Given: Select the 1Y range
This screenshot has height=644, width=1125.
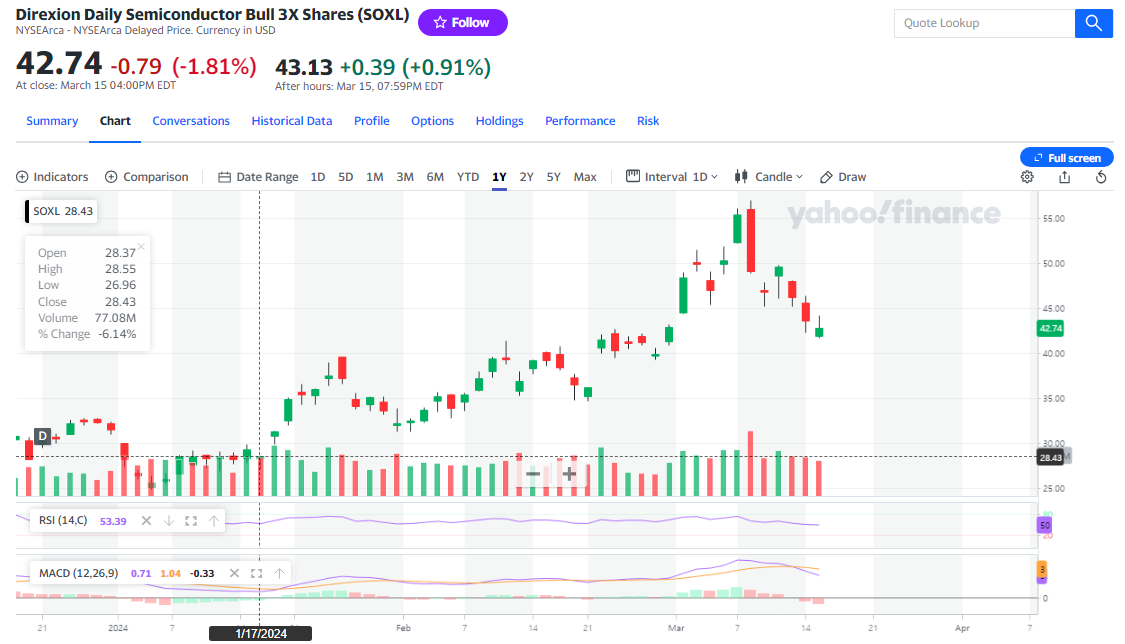Looking at the screenshot, I should pyautogui.click(x=499, y=177).
